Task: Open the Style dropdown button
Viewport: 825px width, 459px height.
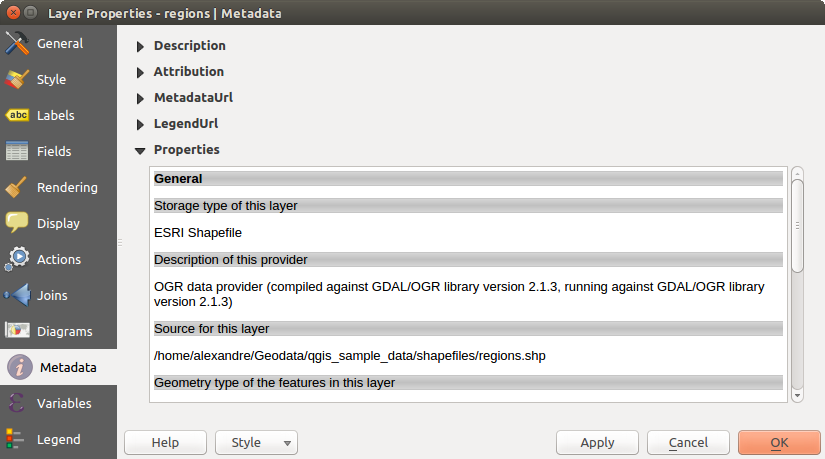Action: 256,443
